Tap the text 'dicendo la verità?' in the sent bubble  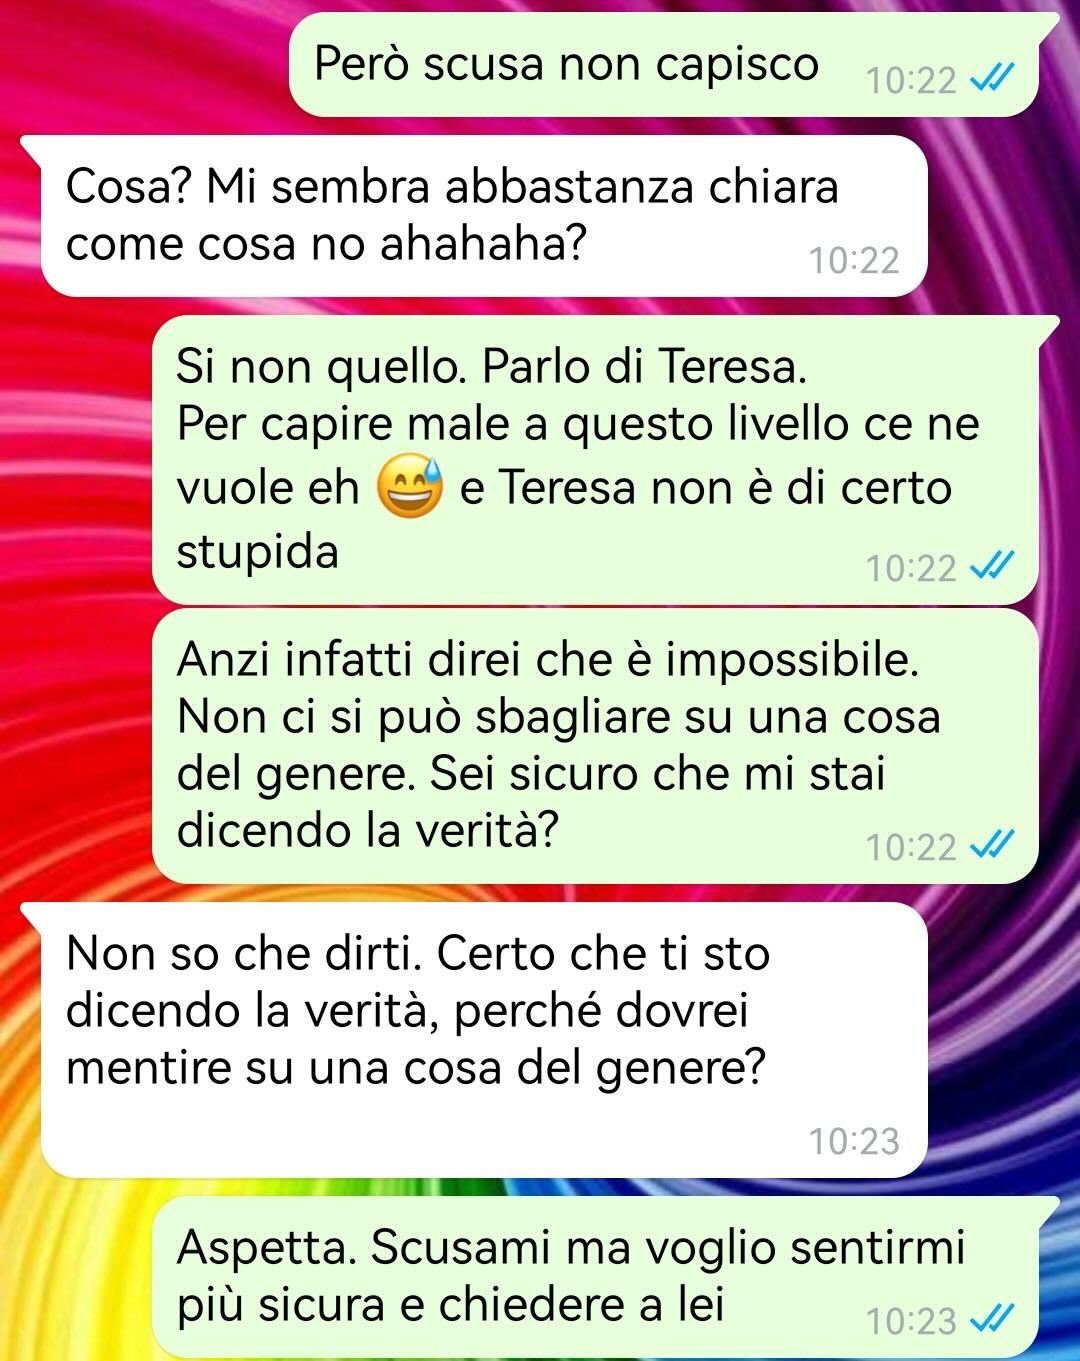pyautogui.click(x=366, y=830)
